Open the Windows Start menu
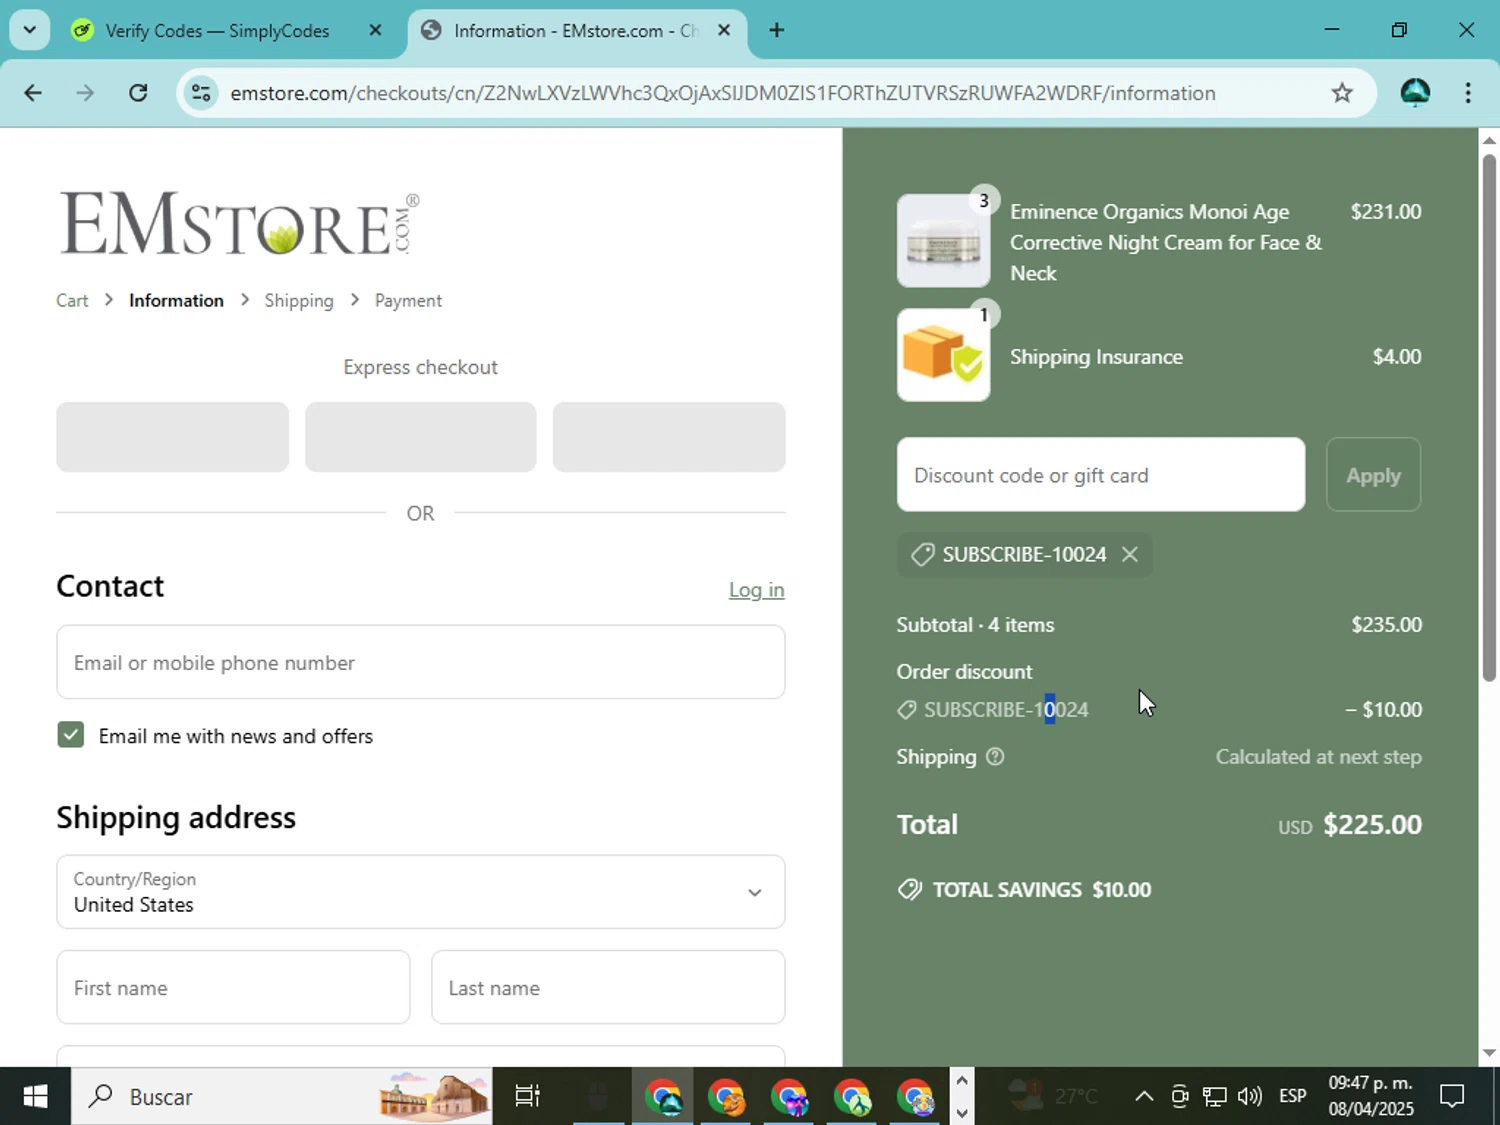The image size is (1500, 1125). point(35,1097)
